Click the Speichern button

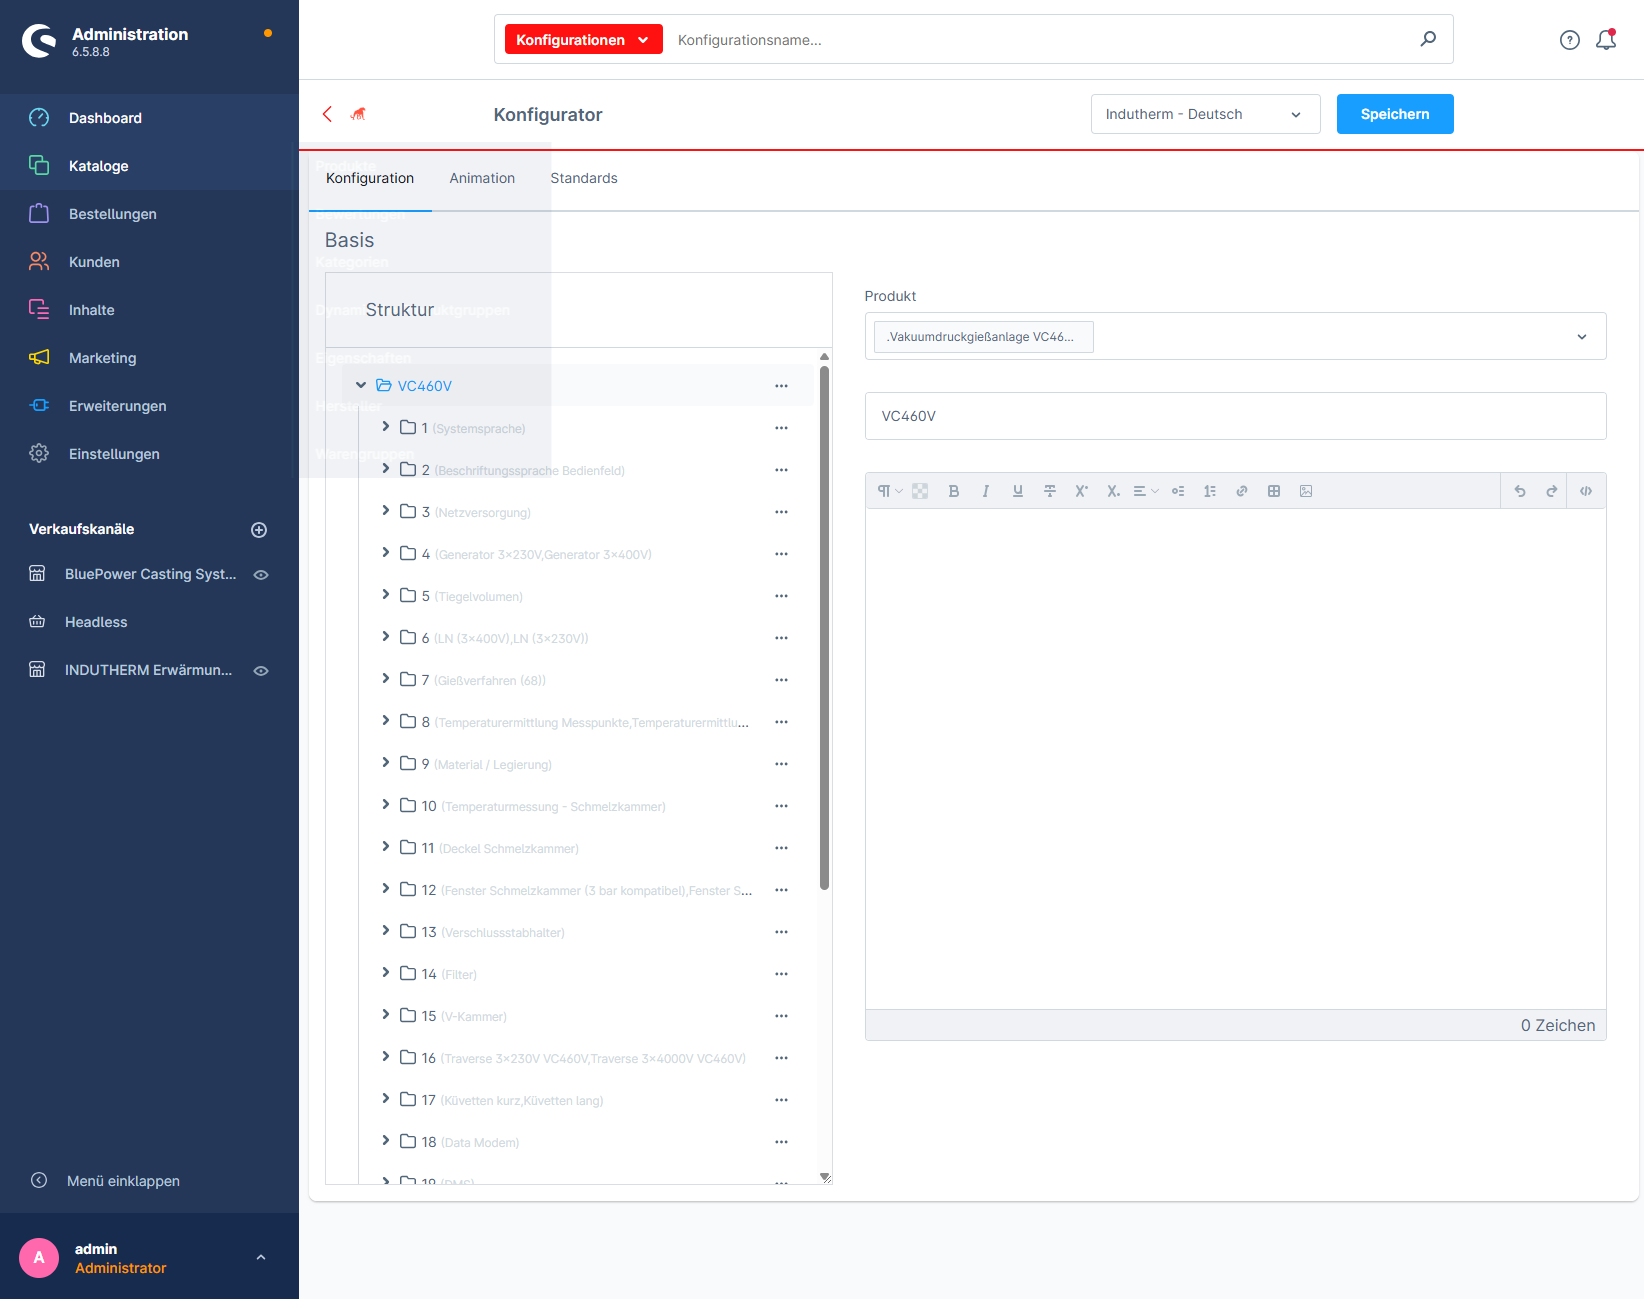(x=1394, y=114)
